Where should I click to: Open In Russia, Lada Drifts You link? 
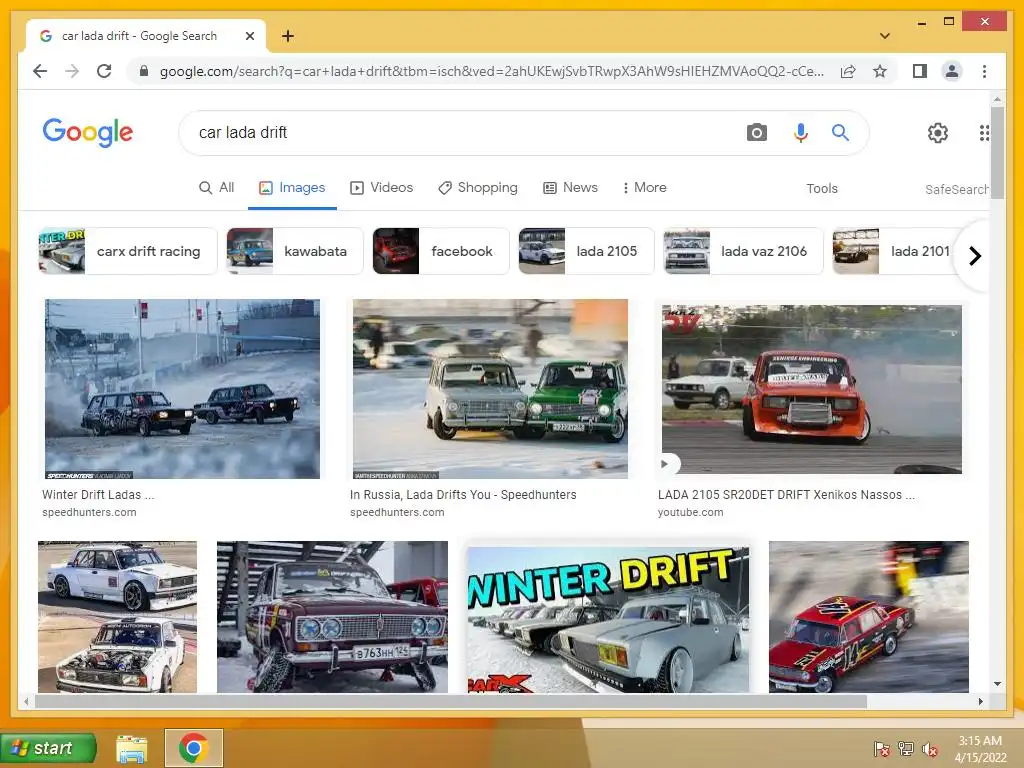point(463,495)
